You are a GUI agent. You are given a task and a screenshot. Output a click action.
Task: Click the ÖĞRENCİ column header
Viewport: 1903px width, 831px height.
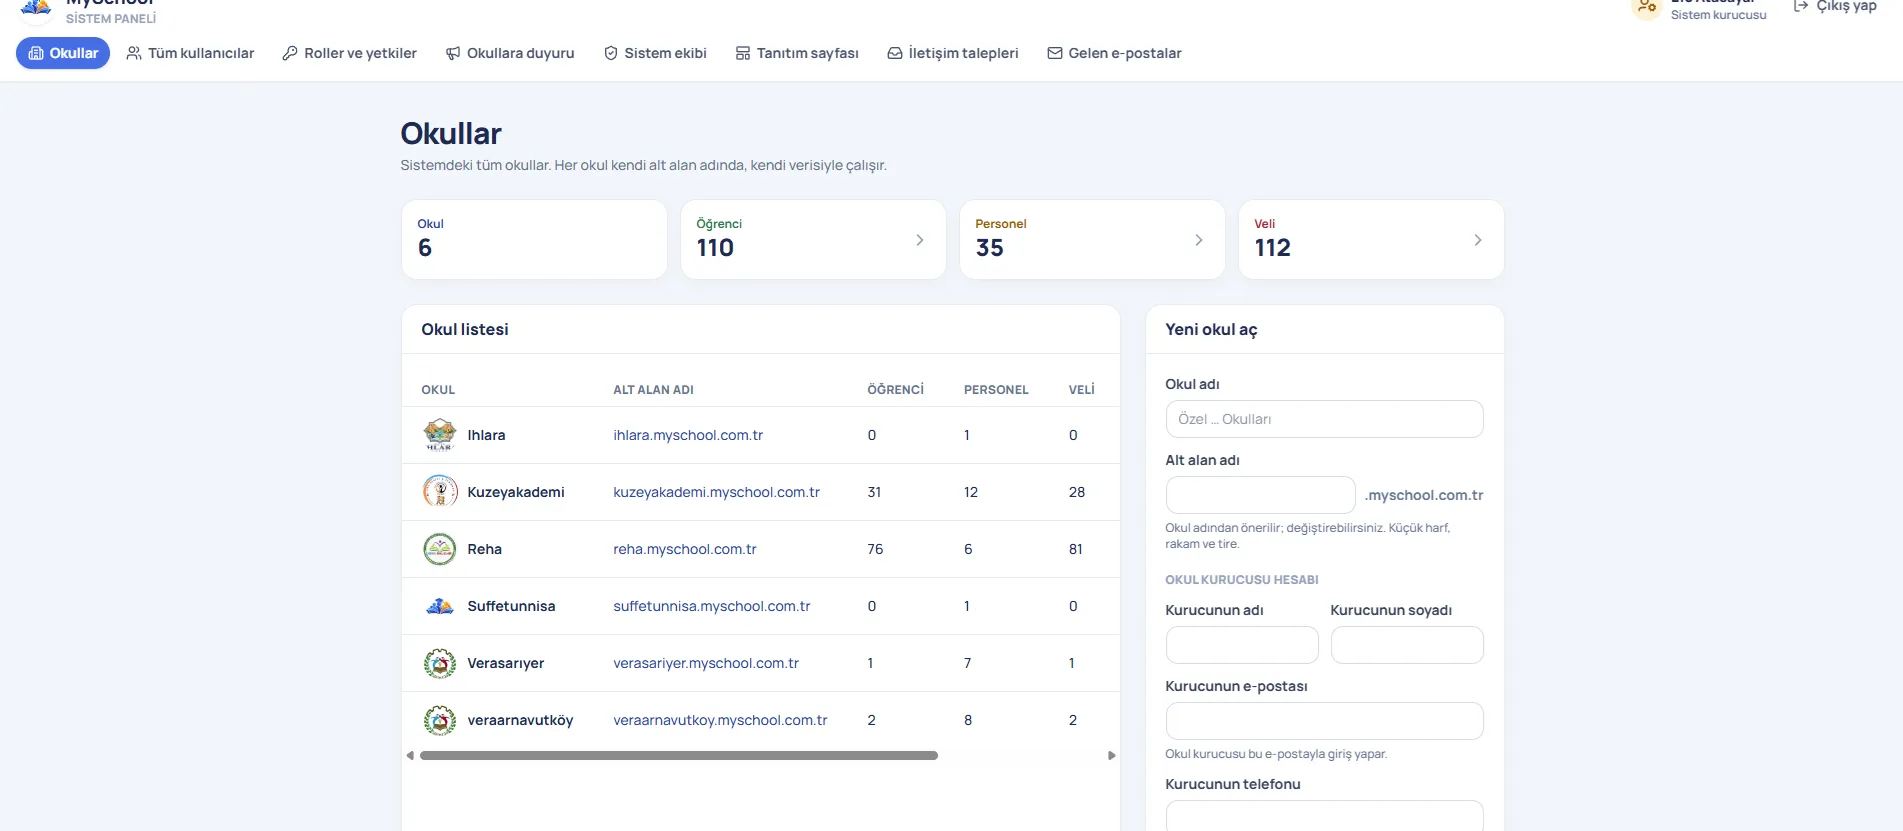(895, 390)
